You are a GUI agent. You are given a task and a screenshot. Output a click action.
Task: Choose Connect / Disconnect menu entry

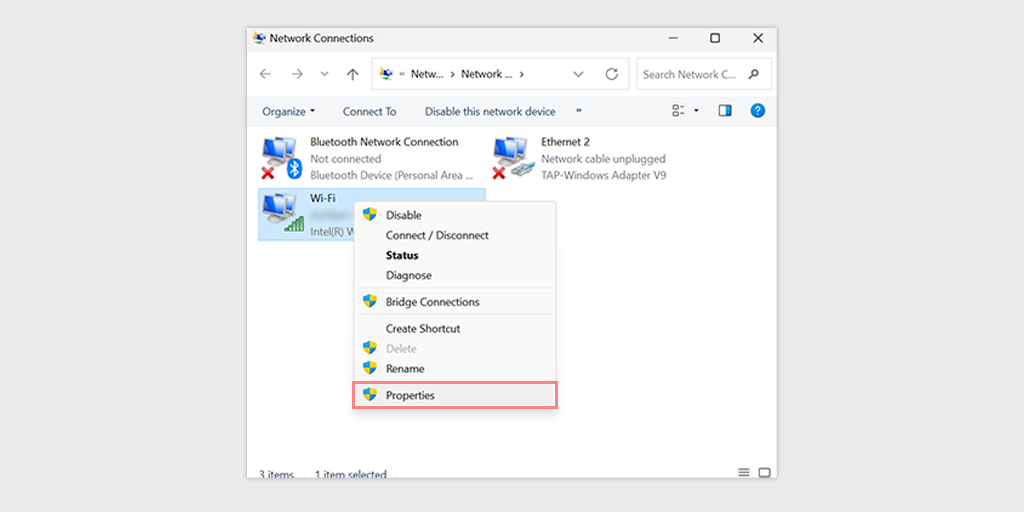(455, 235)
